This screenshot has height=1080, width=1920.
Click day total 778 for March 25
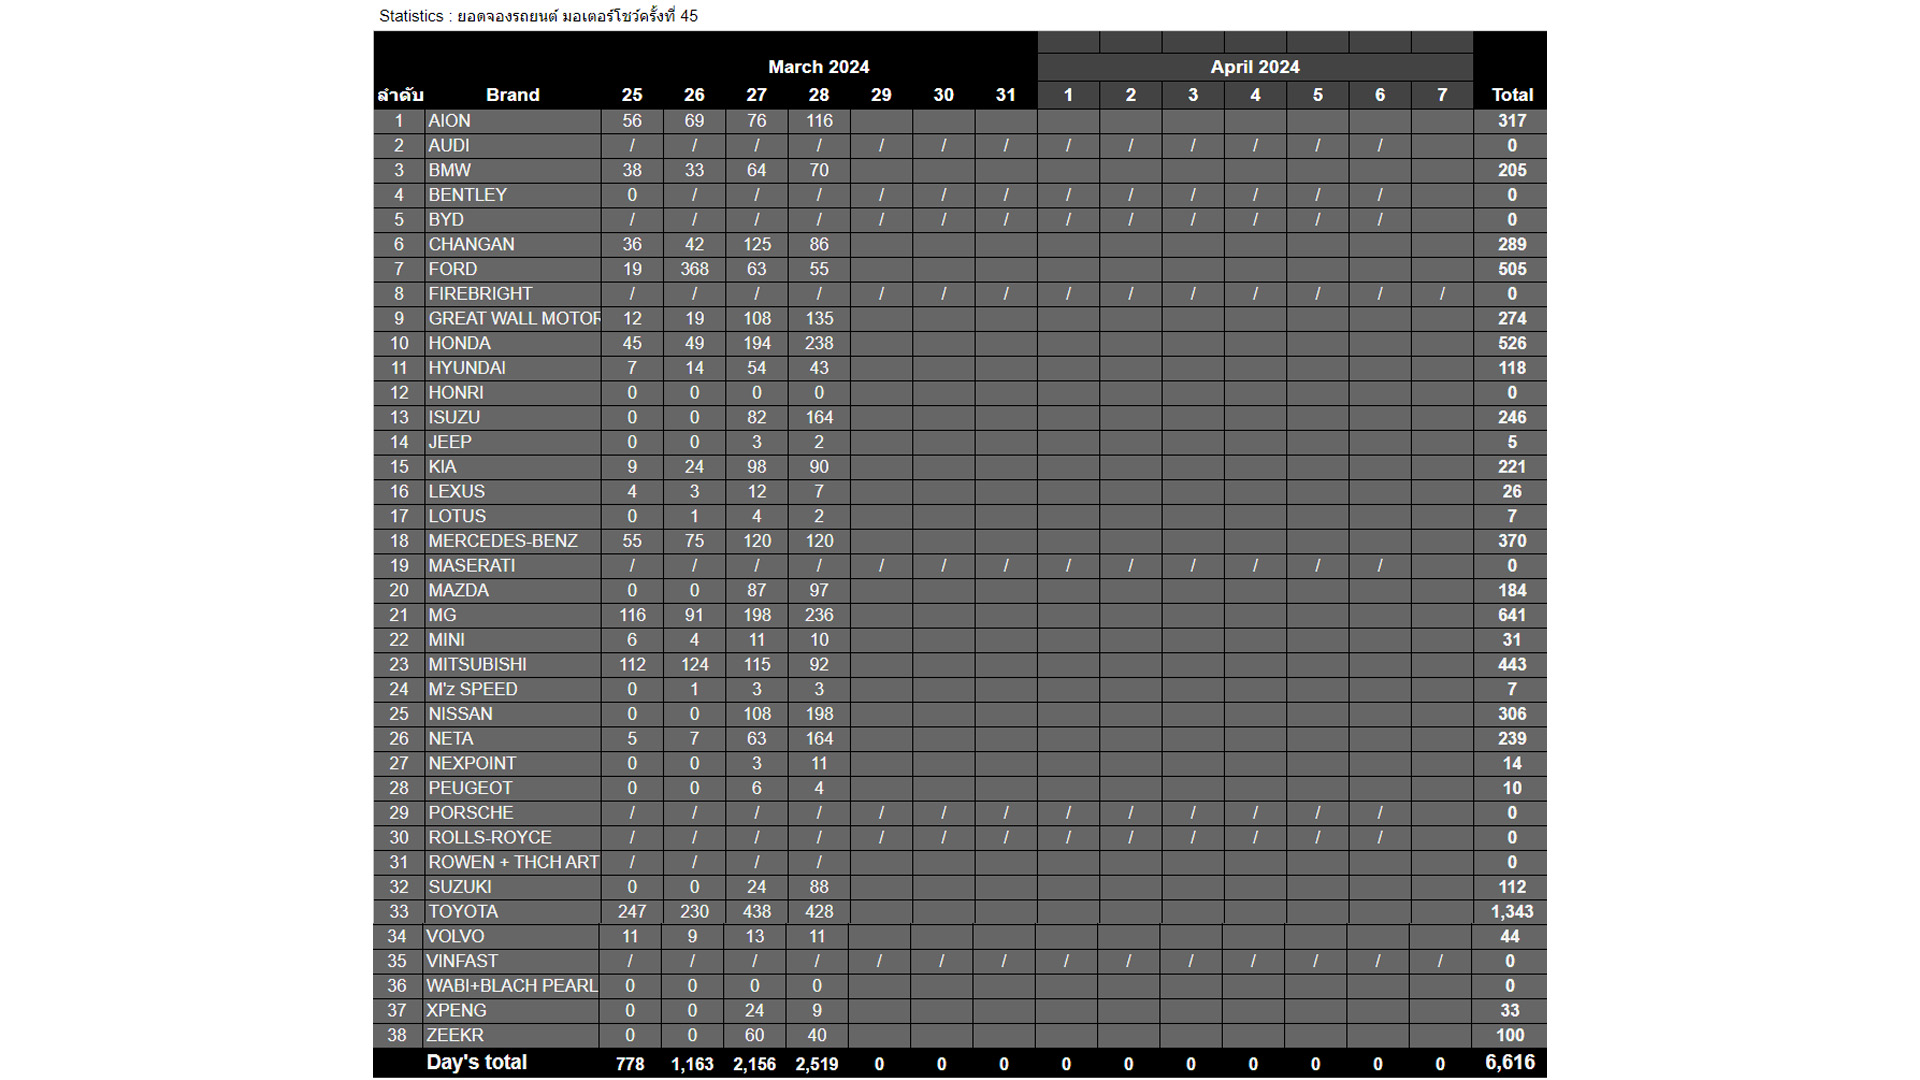tap(630, 1064)
